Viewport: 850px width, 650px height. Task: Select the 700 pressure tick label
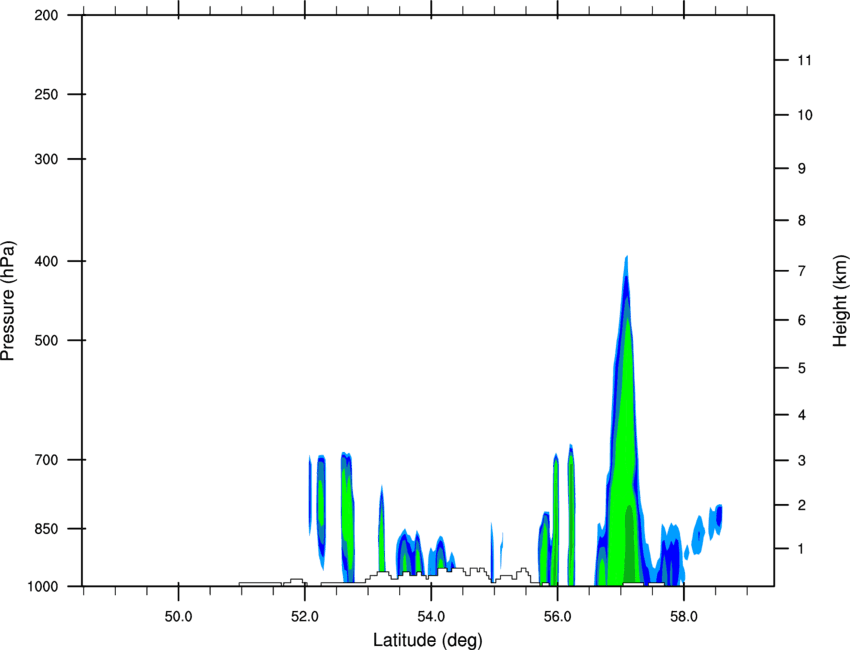point(46,460)
